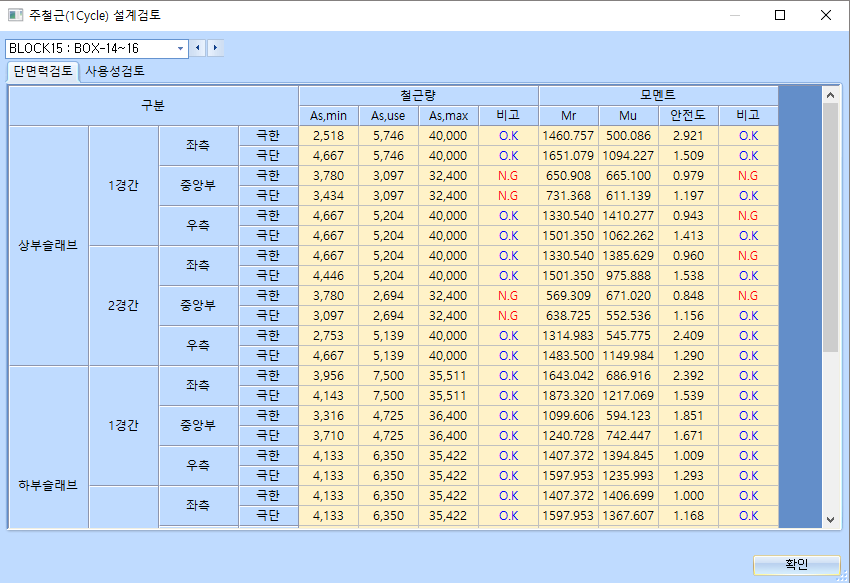Click safety factor 1.000 cell
The image size is (850, 583).
[x=688, y=496]
